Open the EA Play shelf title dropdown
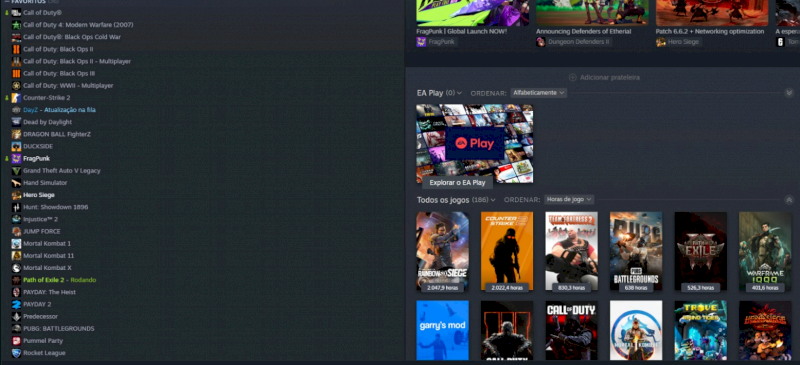This screenshot has width=800, height=365. (x=439, y=93)
